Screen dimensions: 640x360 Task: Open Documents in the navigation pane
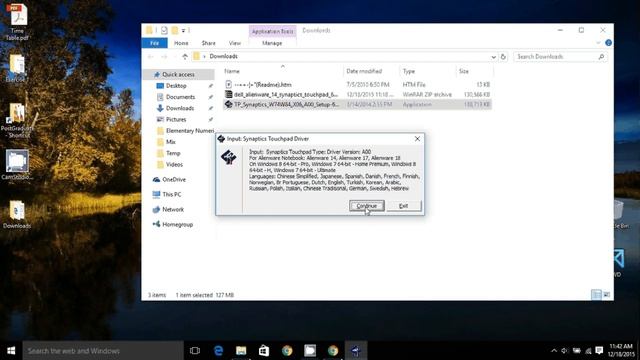coord(180,97)
